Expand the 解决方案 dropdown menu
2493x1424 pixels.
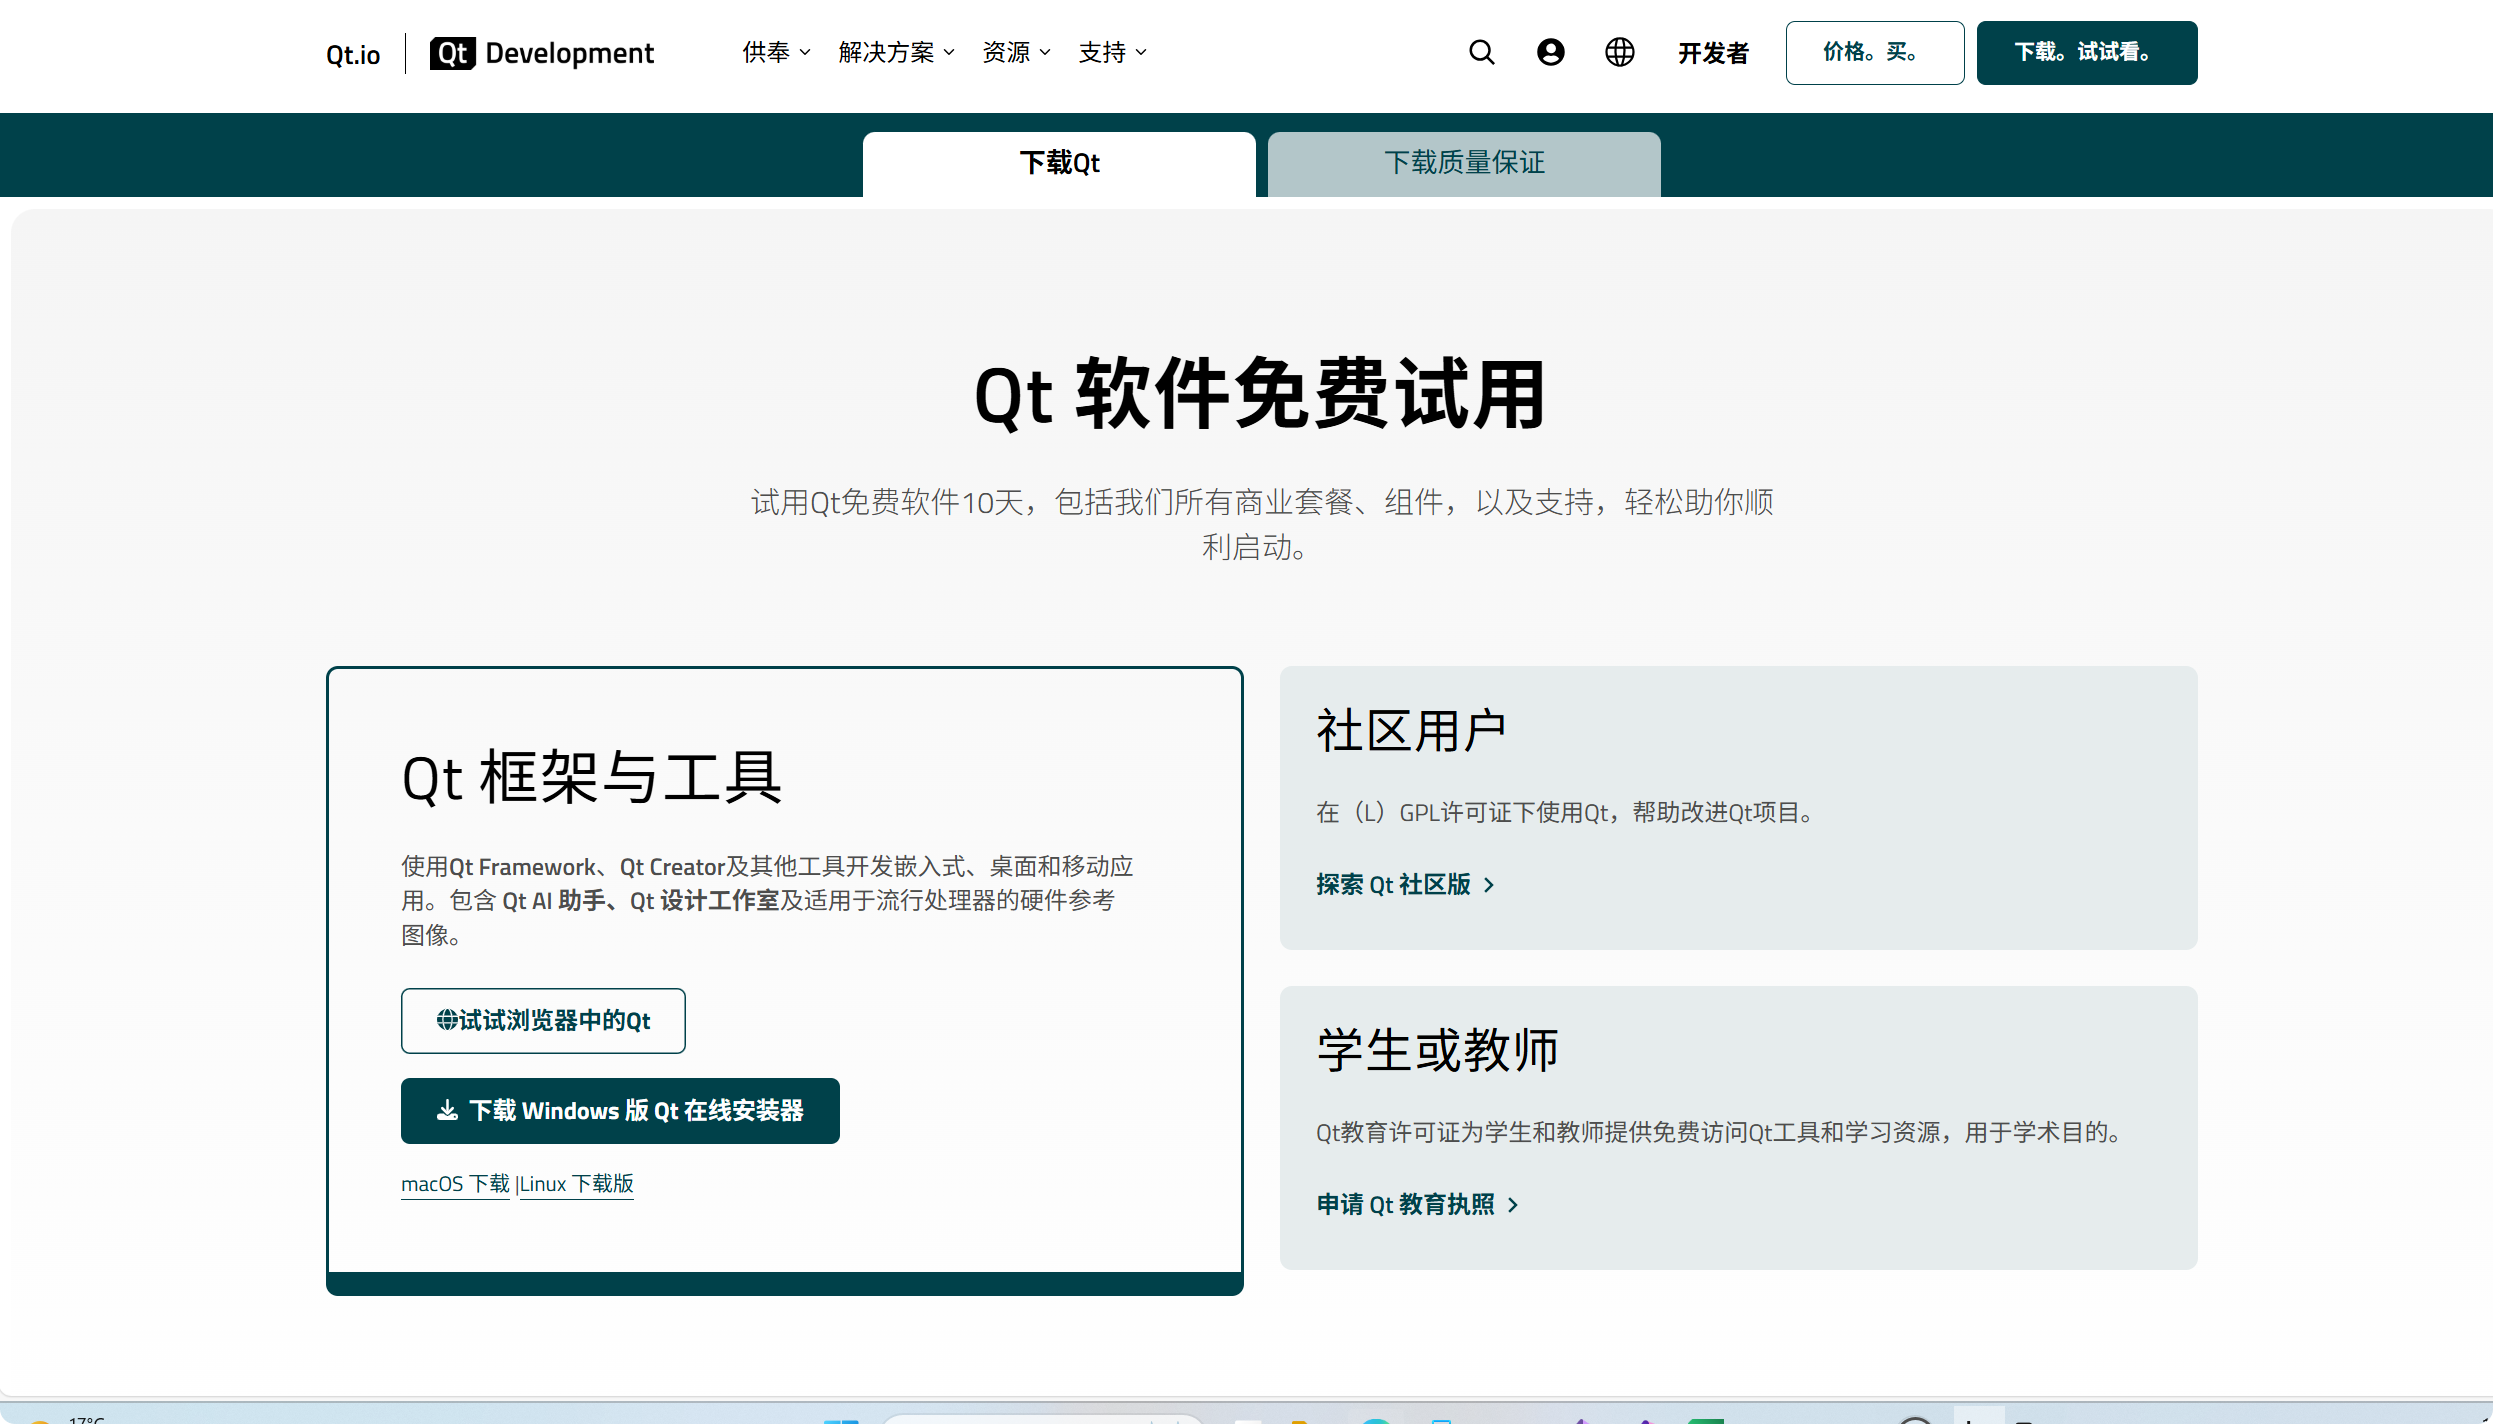(x=896, y=53)
